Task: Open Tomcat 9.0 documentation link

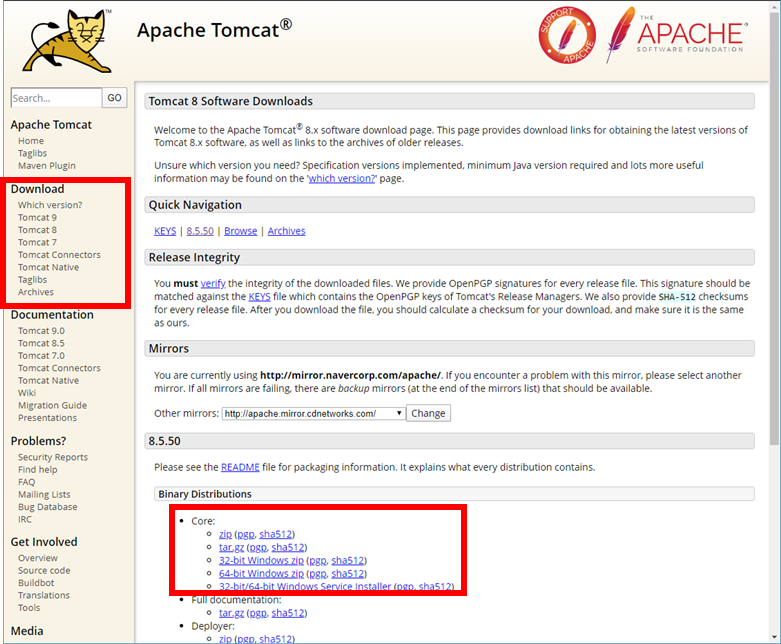Action: point(41,331)
